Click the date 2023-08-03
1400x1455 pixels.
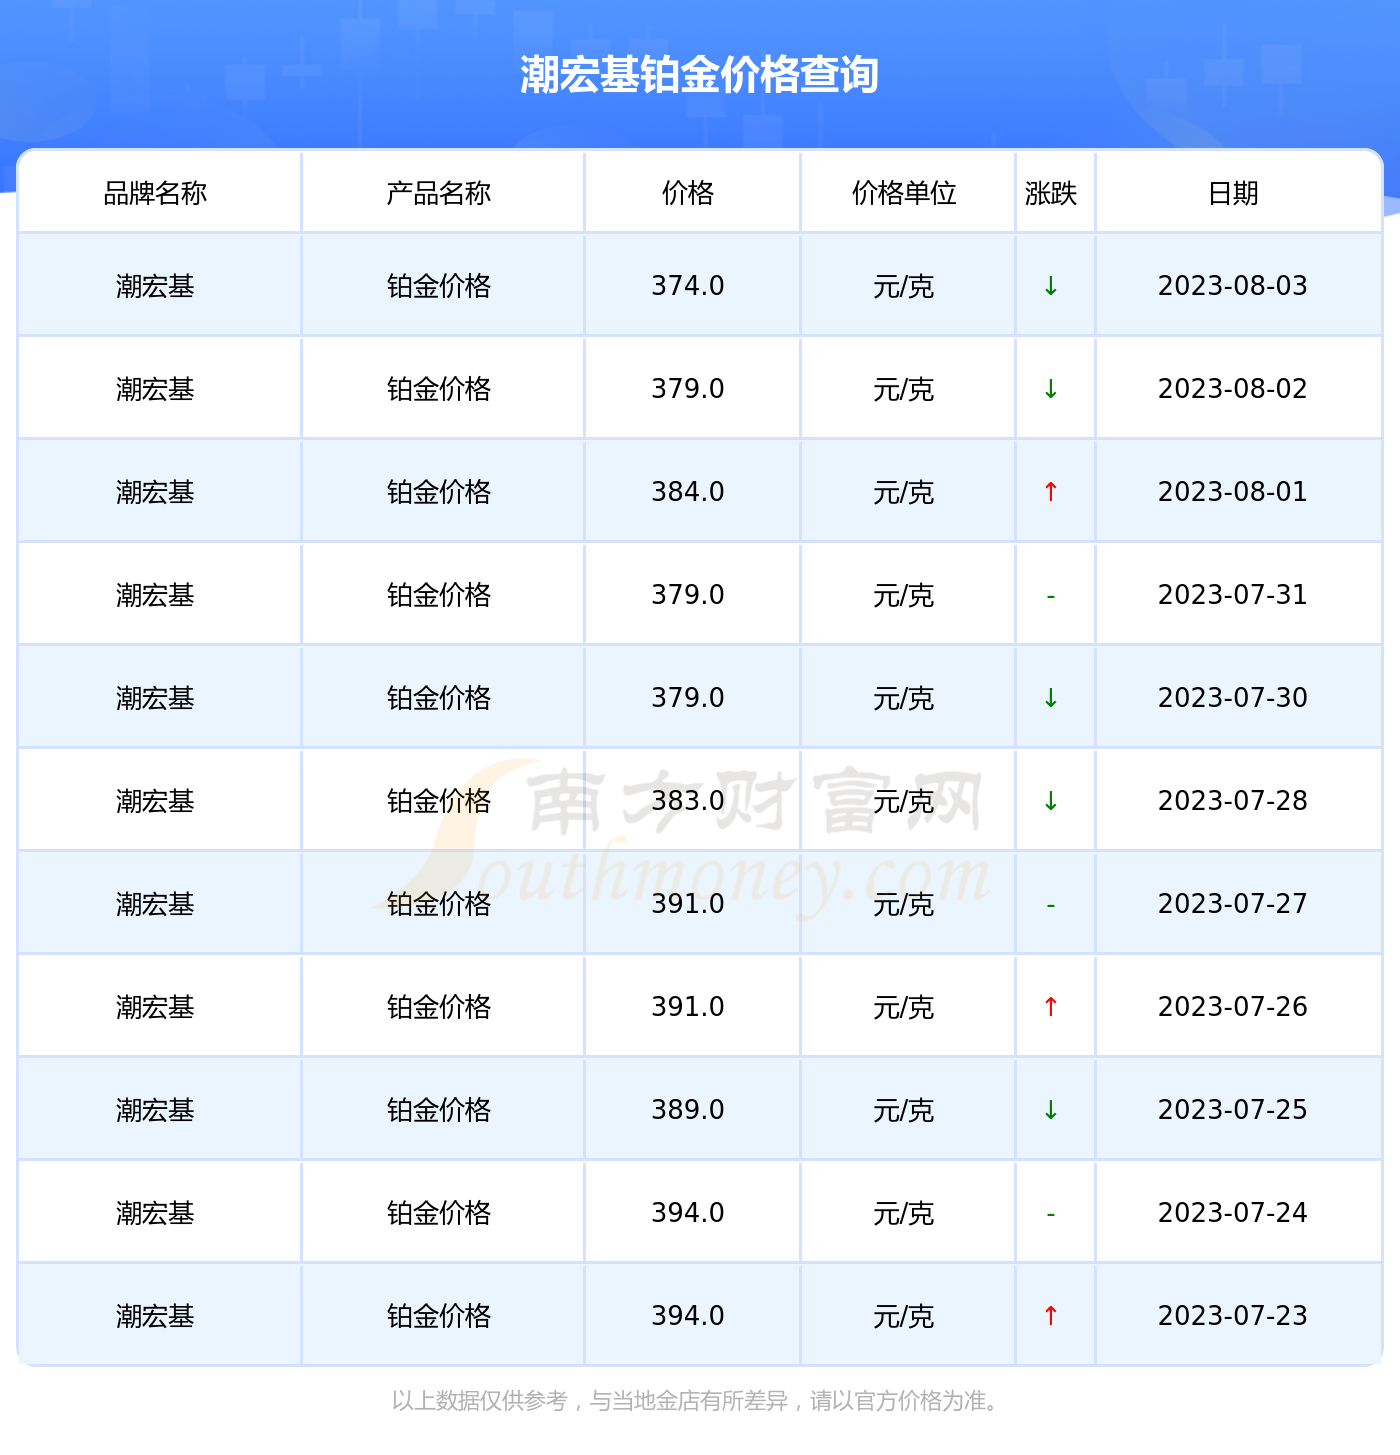click(x=1233, y=286)
